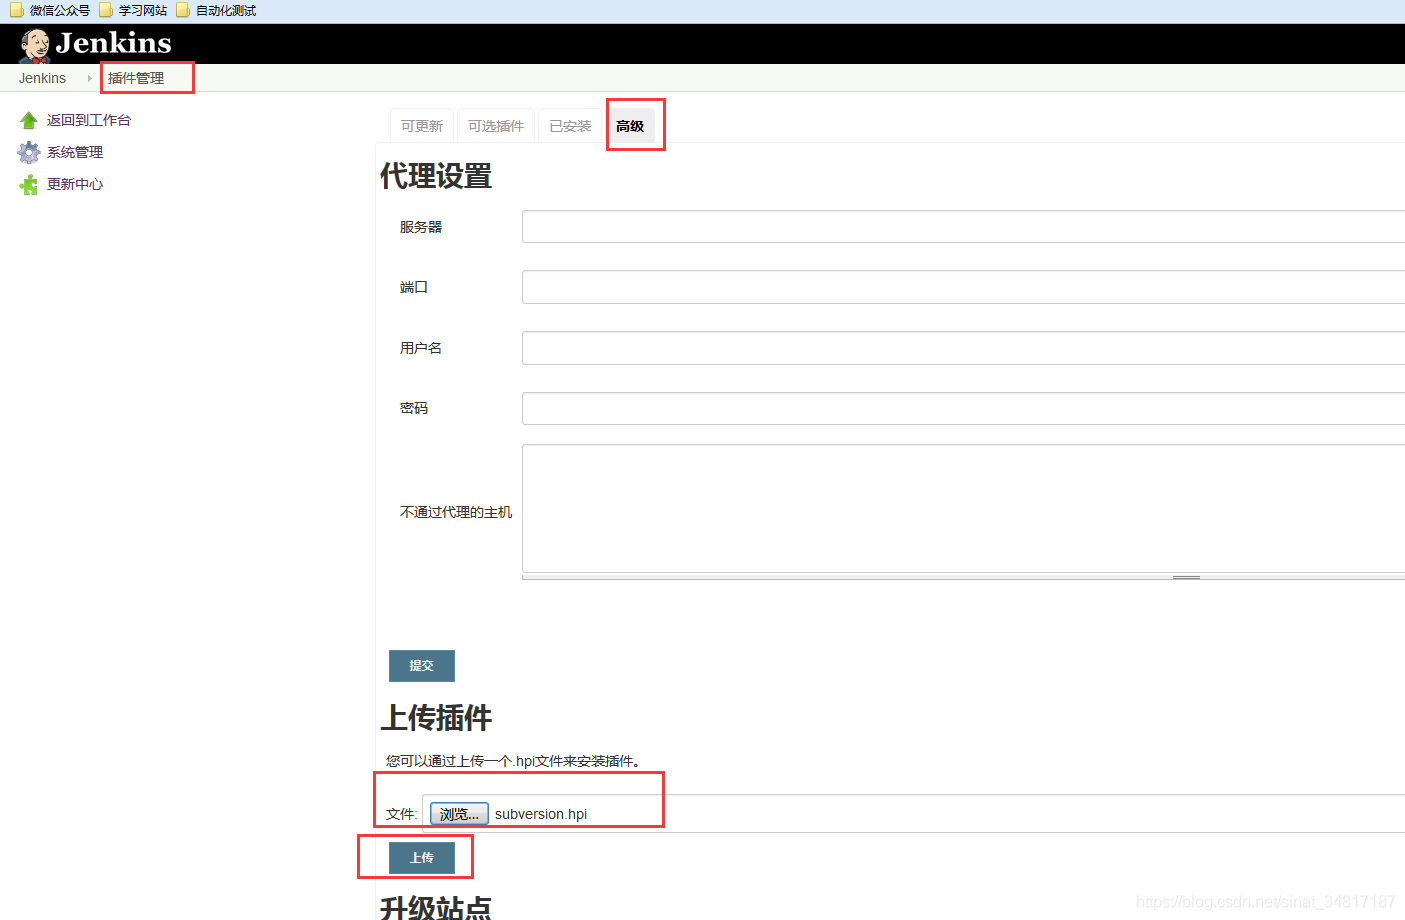
Task: Click the 上传 button
Action: point(422,858)
